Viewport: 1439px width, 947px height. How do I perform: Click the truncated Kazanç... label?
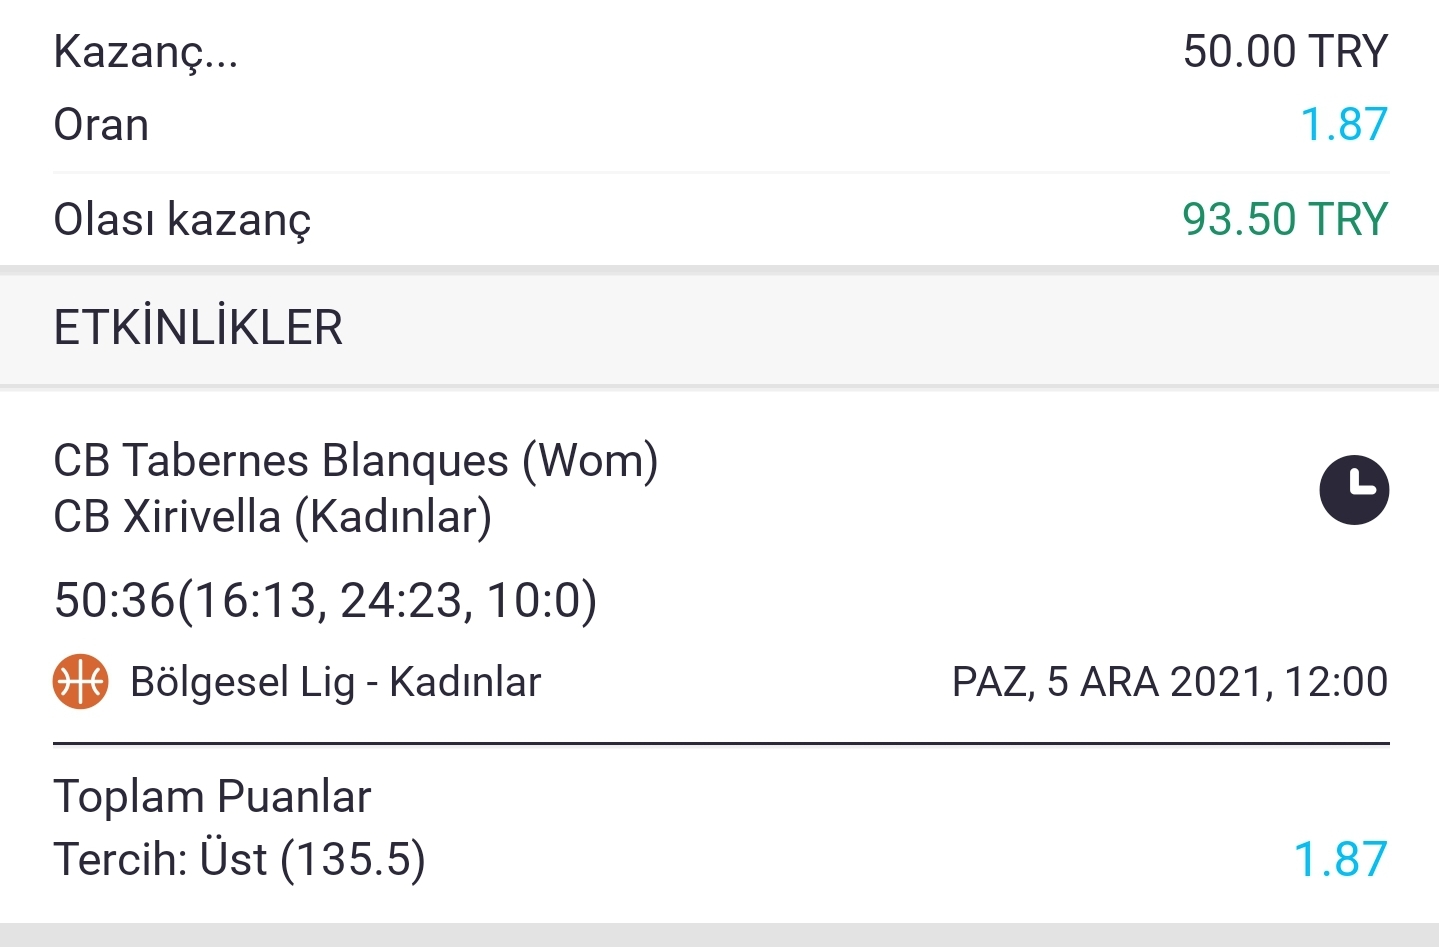(146, 53)
